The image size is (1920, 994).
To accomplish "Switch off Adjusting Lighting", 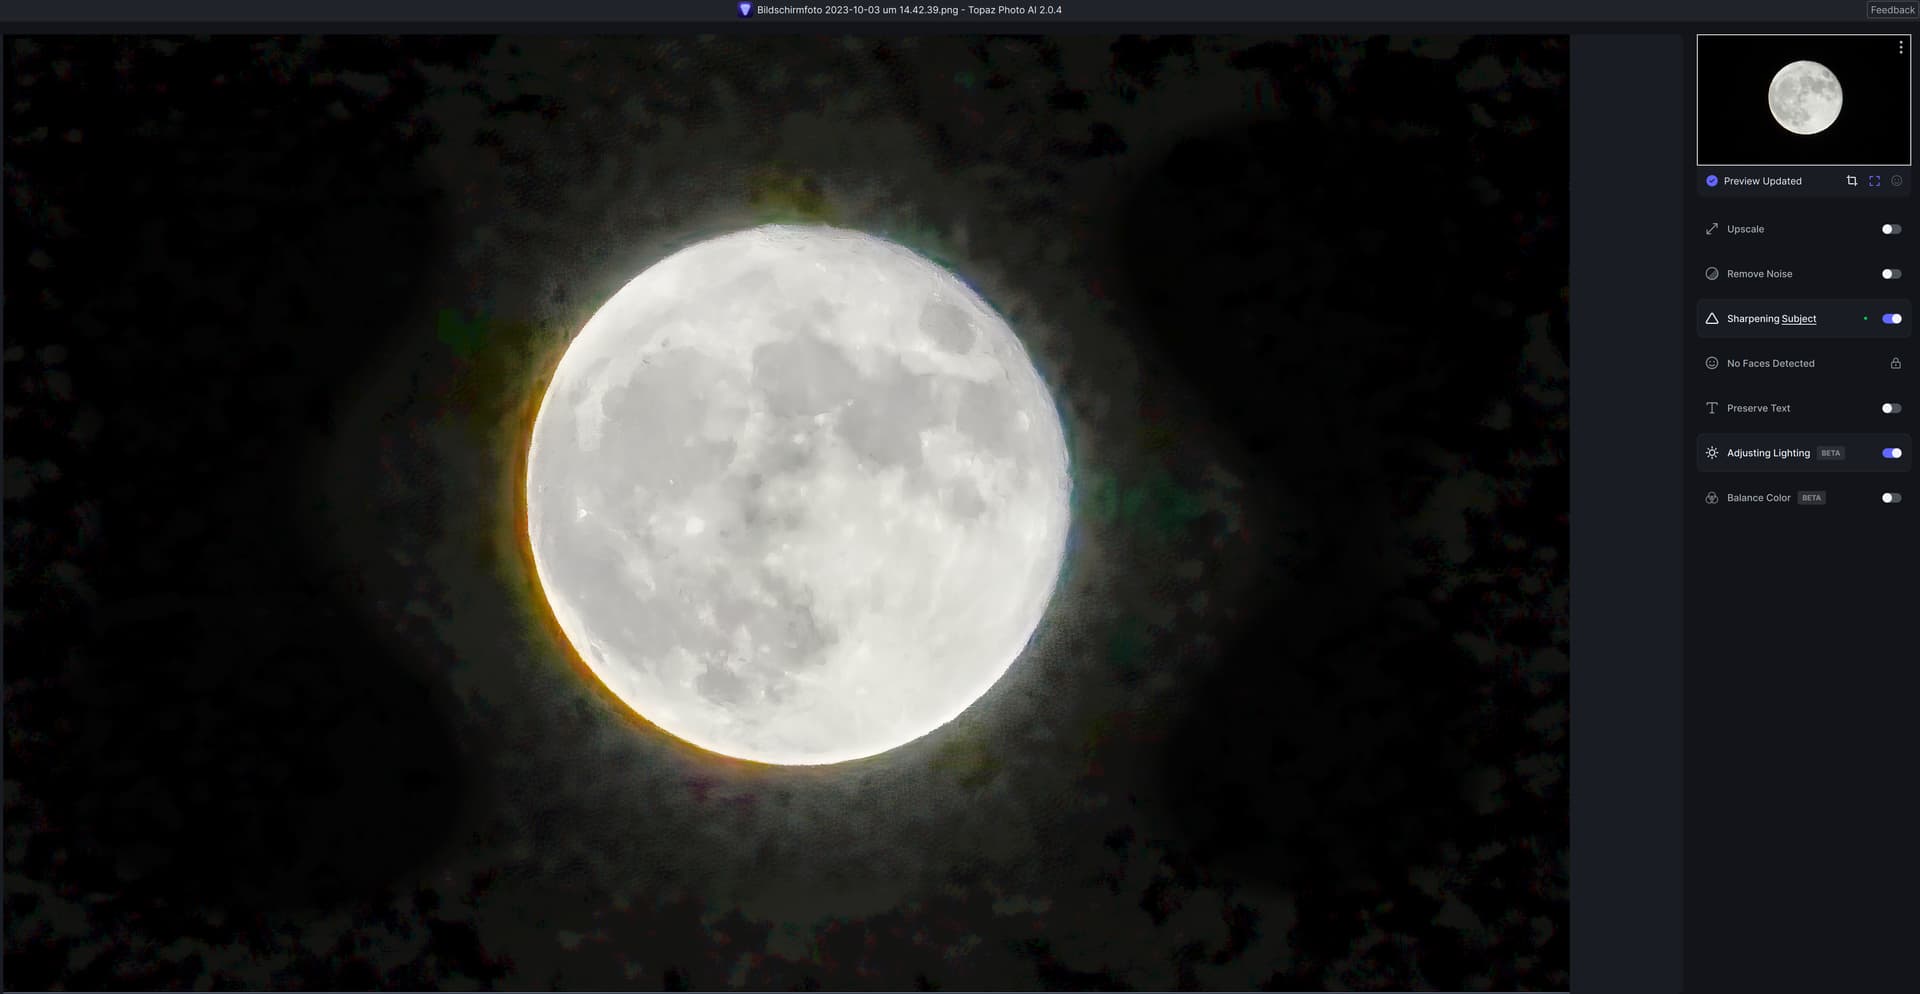I will (x=1891, y=453).
